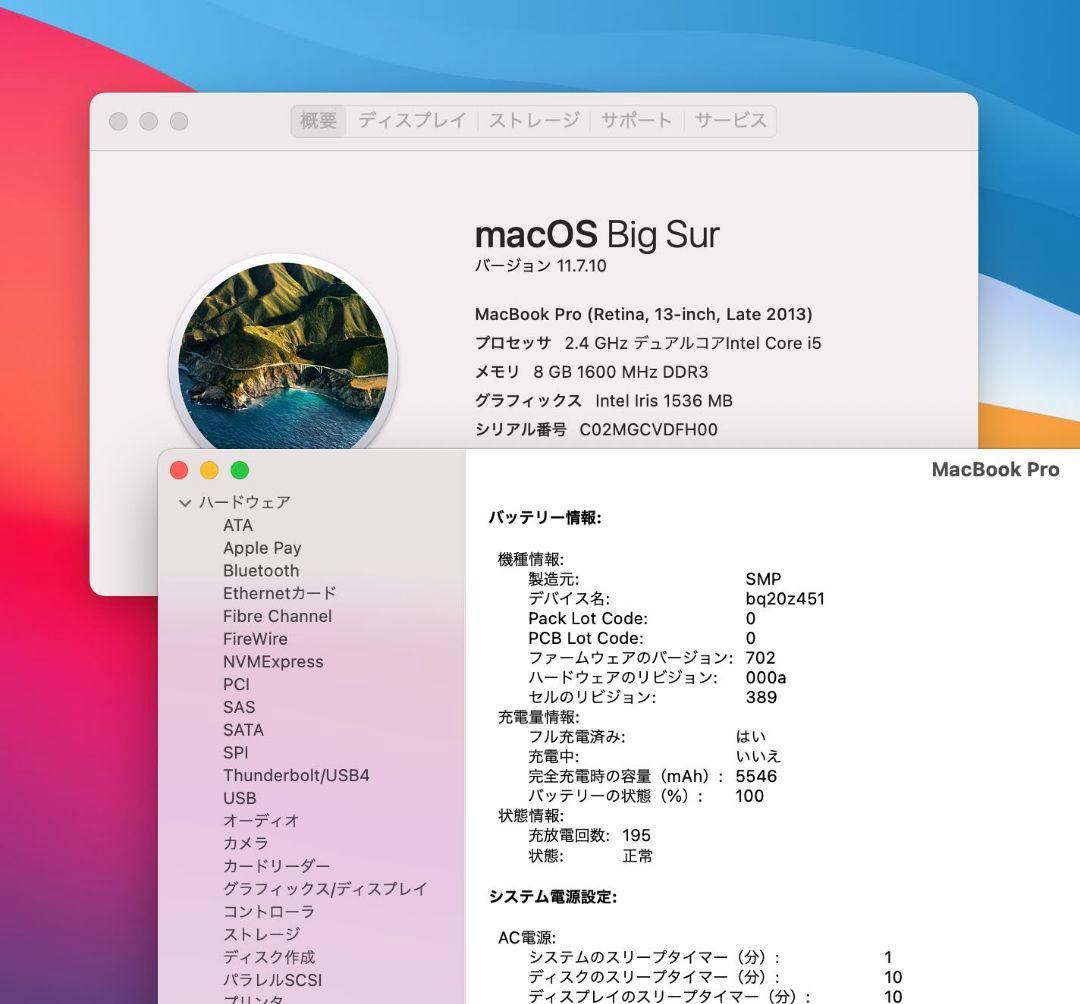Select FireWire in the sidebar
The image size is (1080, 1004).
(x=254, y=639)
